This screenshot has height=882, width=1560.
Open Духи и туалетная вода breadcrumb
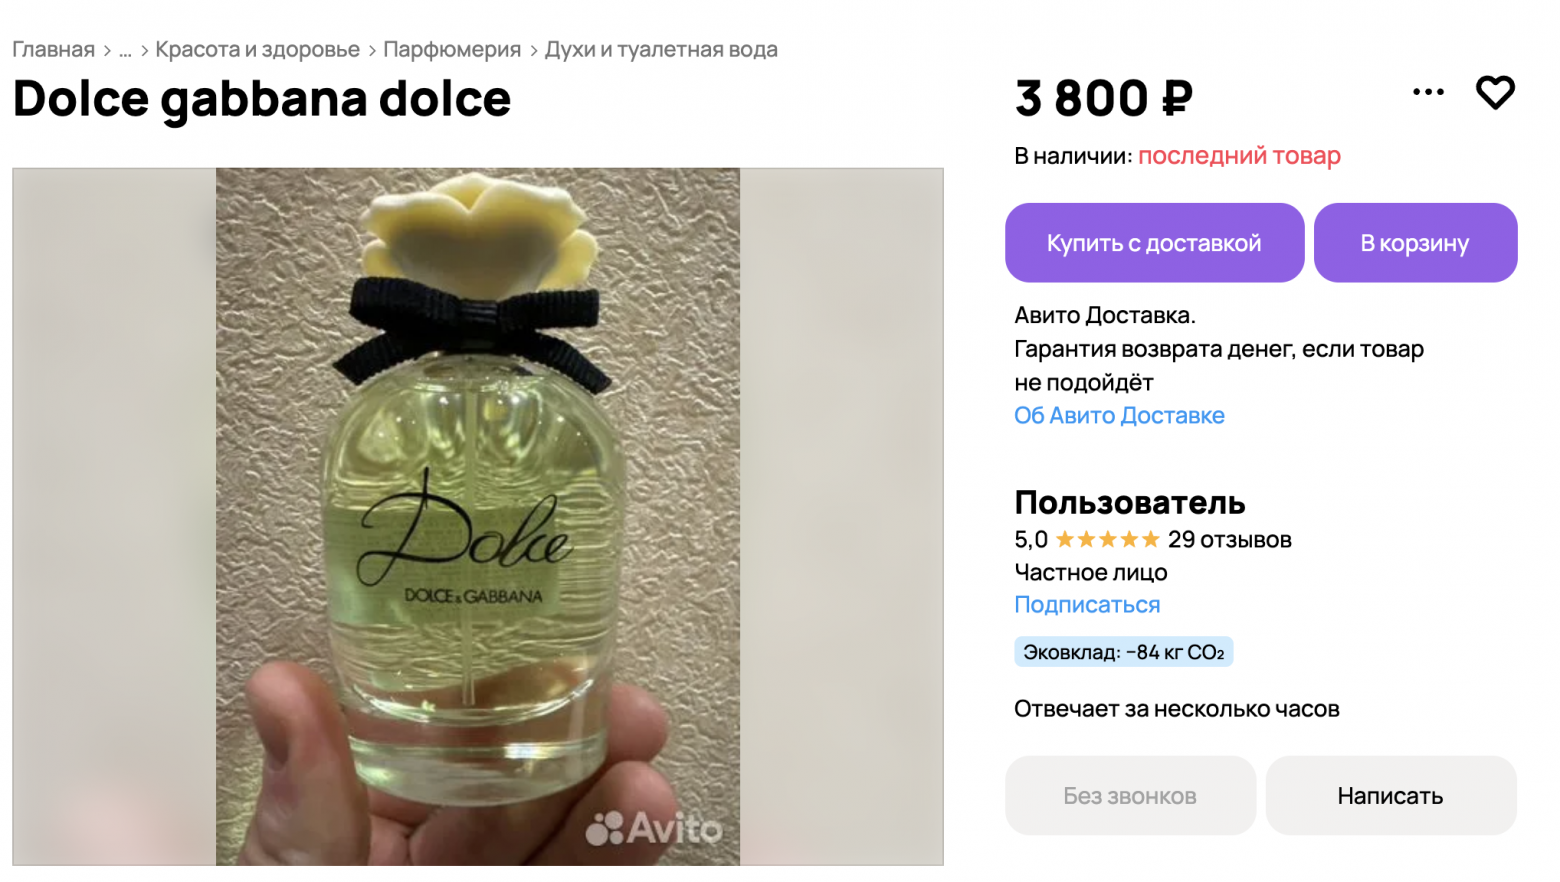pyautogui.click(x=661, y=50)
